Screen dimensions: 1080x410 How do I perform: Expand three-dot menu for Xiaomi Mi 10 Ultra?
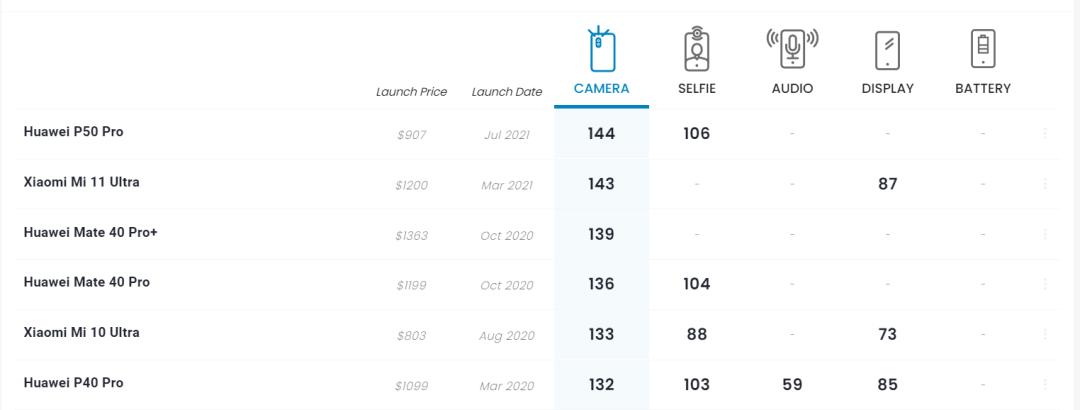1045,334
